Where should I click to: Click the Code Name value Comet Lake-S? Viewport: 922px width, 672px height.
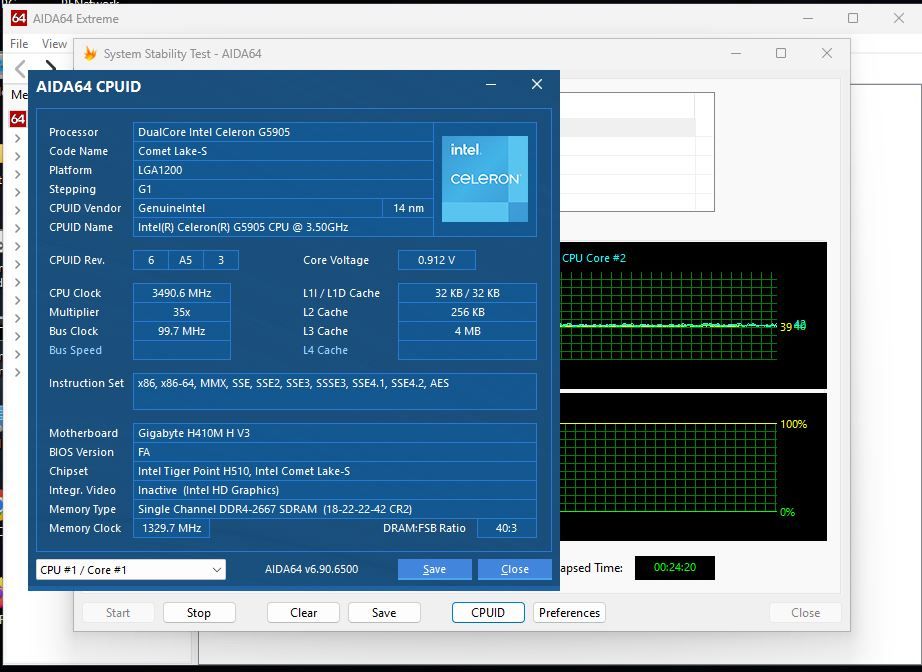tap(283, 151)
